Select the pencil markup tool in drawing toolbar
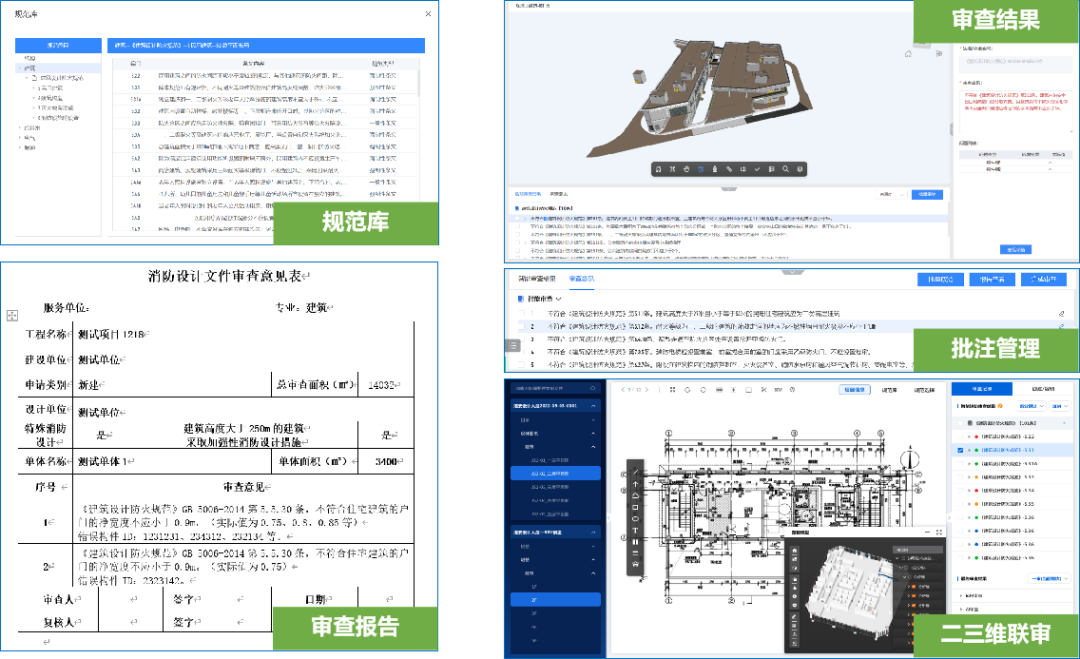The width and height of the screenshot is (1080, 659). 636,471
